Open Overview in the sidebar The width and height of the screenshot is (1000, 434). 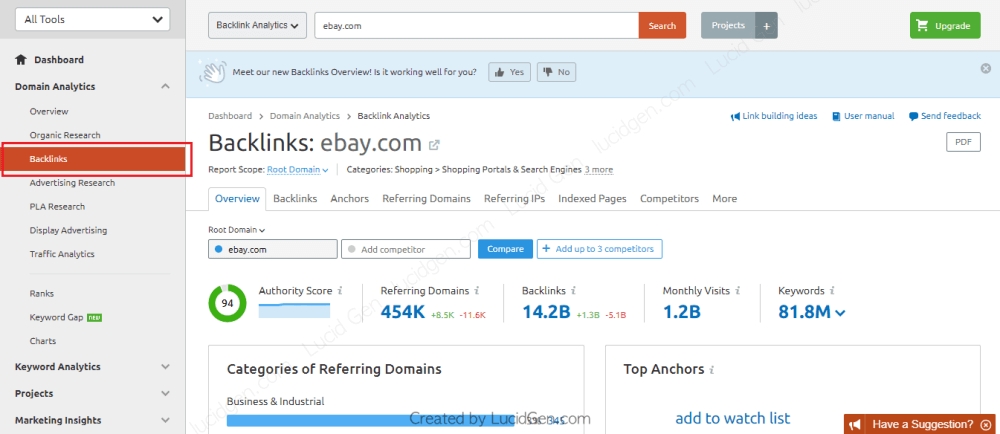pos(48,112)
